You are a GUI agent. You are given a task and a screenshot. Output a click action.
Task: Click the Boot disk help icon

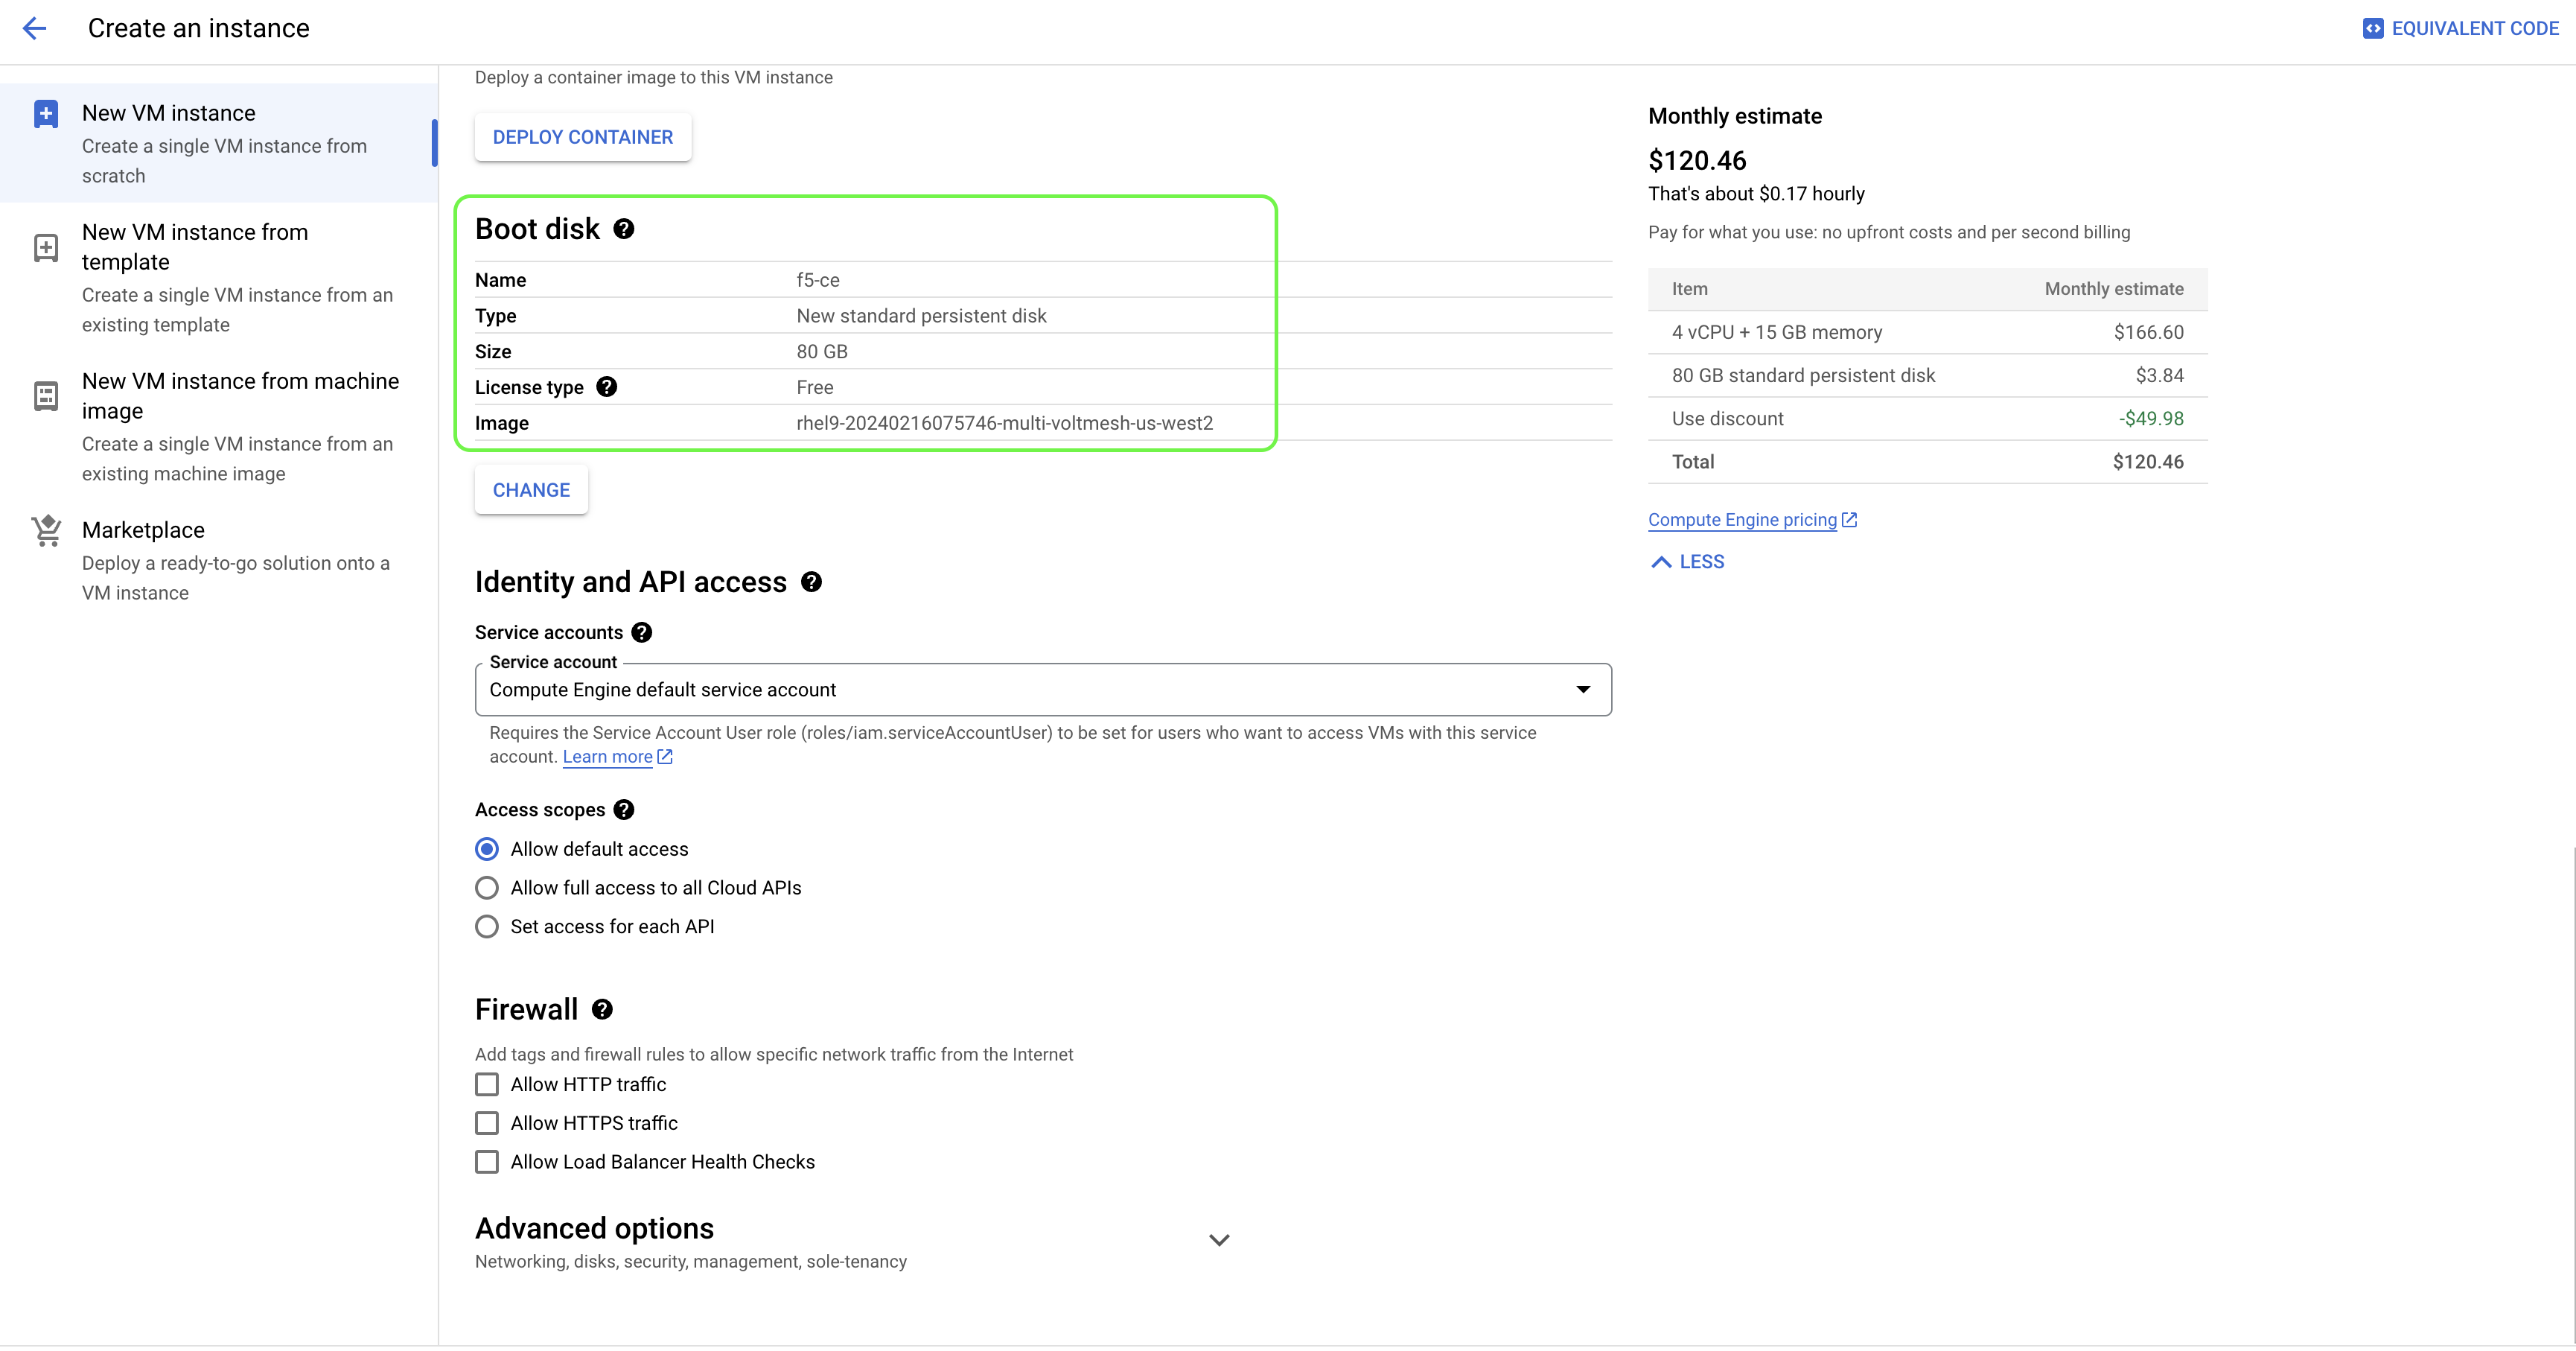point(624,229)
